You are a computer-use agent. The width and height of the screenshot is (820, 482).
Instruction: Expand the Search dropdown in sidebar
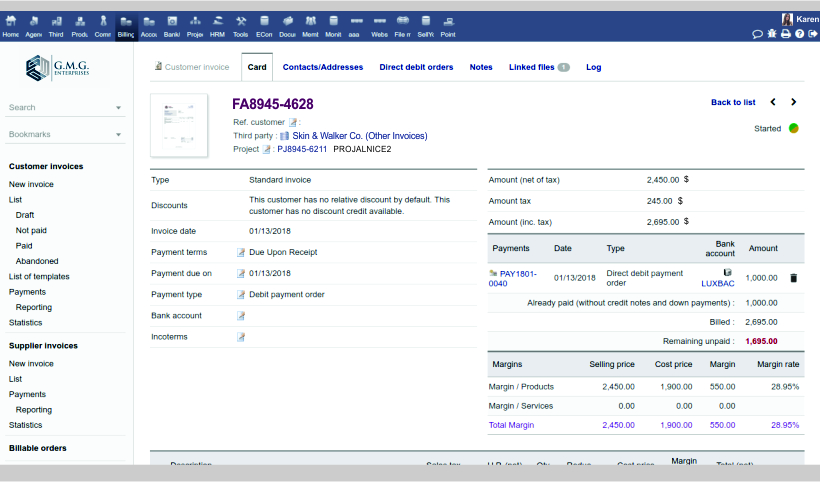point(119,108)
